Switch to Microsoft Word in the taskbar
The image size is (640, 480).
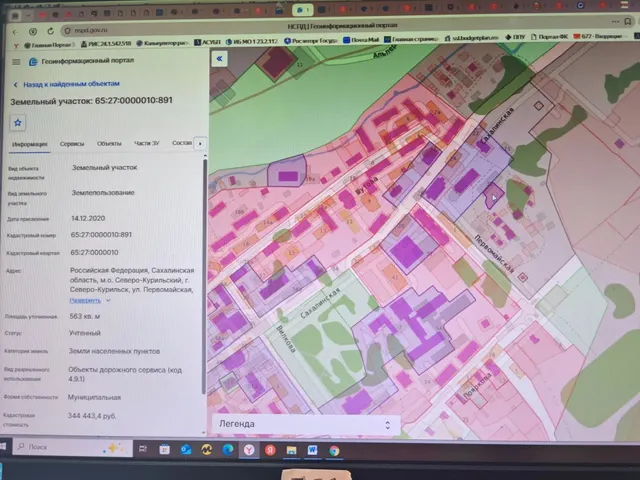(312, 450)
